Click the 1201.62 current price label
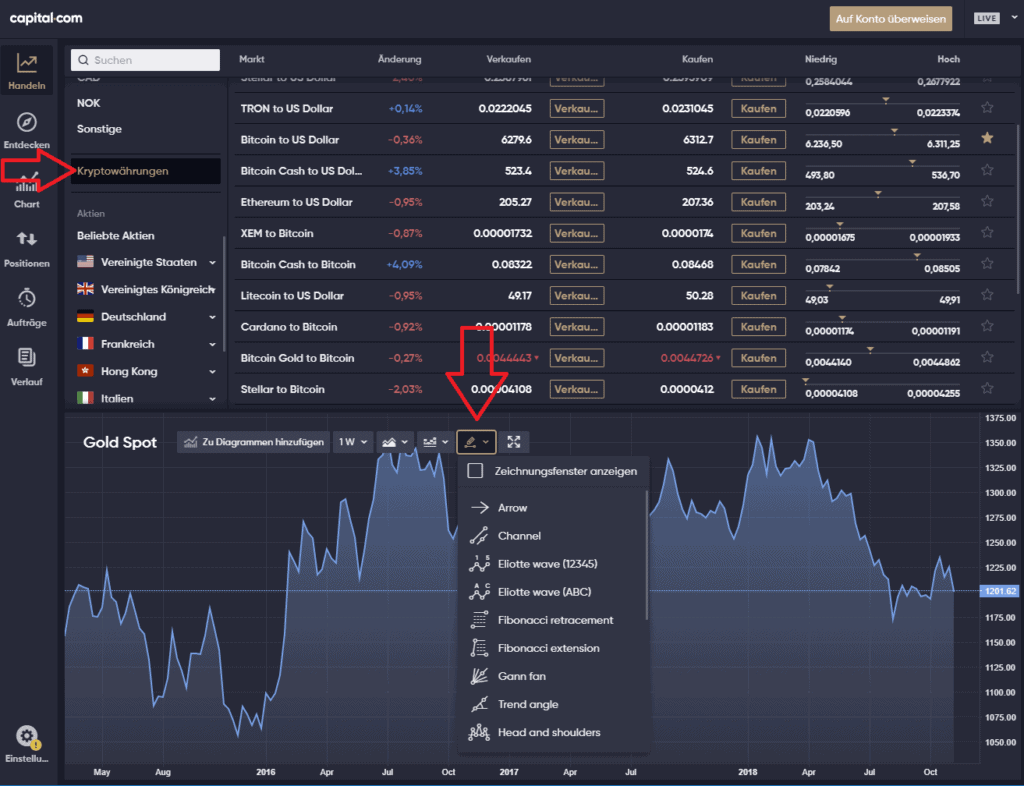 (x=999, y=591)
